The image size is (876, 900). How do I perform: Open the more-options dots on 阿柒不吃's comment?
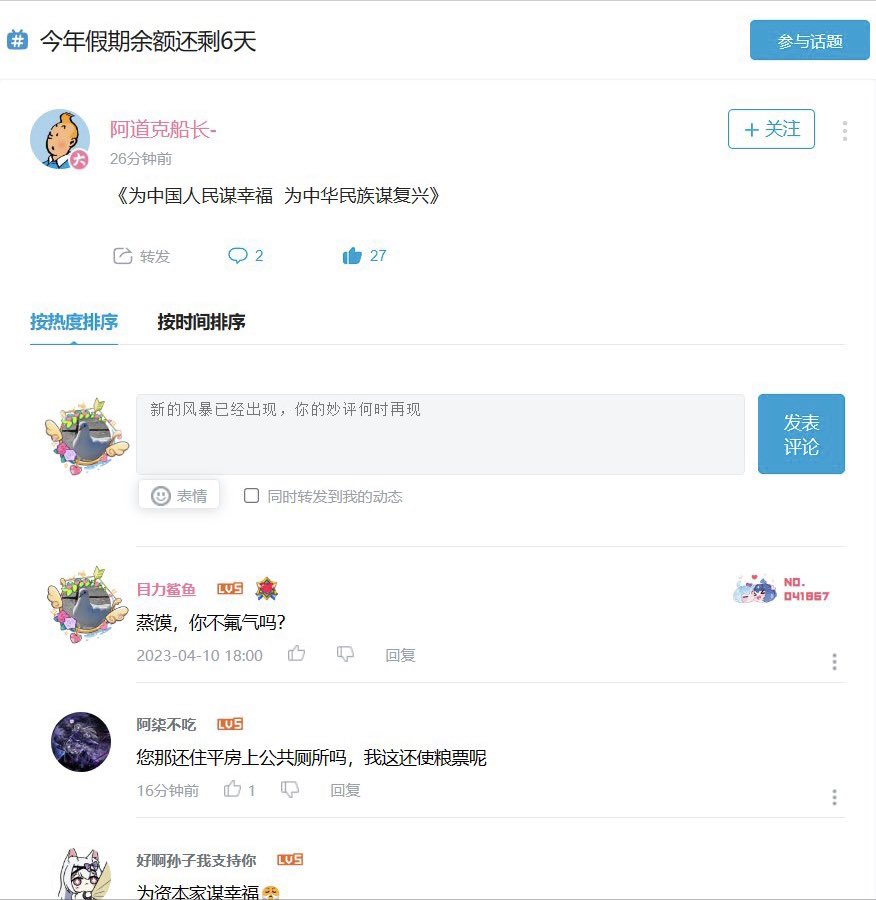(x=834, y=797)
